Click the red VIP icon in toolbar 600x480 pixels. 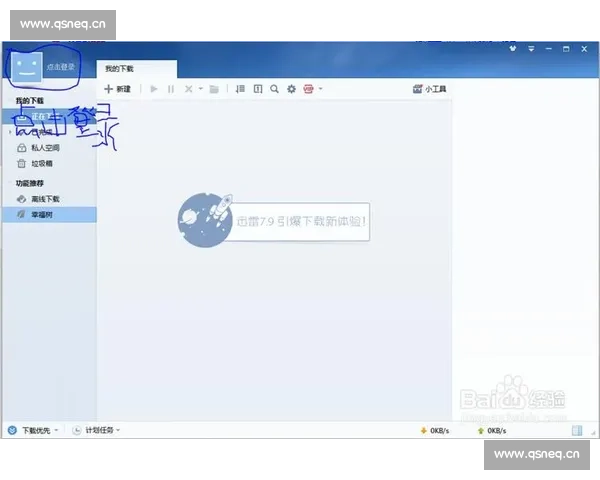(308, 89)
